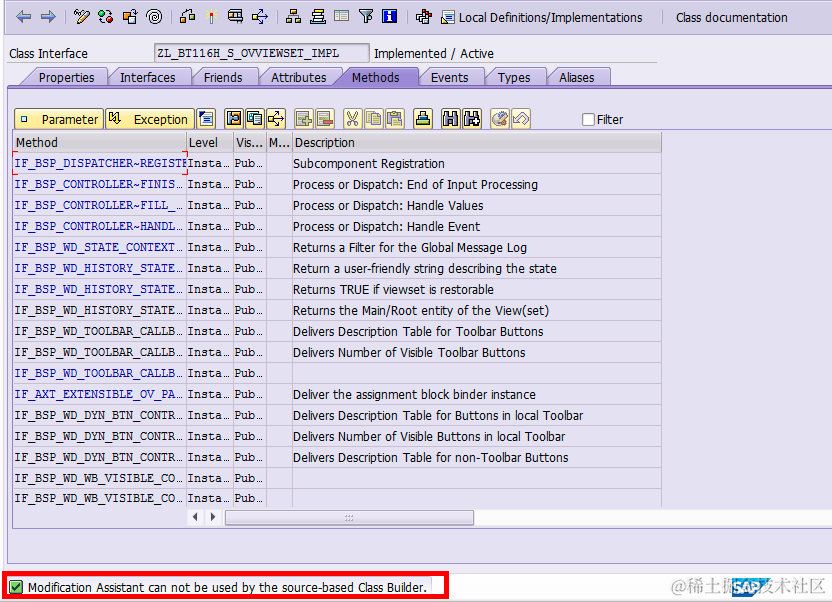The image size is (832, 602).
Task: Click the left arrow of the horizontal scrollbar
Action: pyautogui.click(x=195, y=517)
